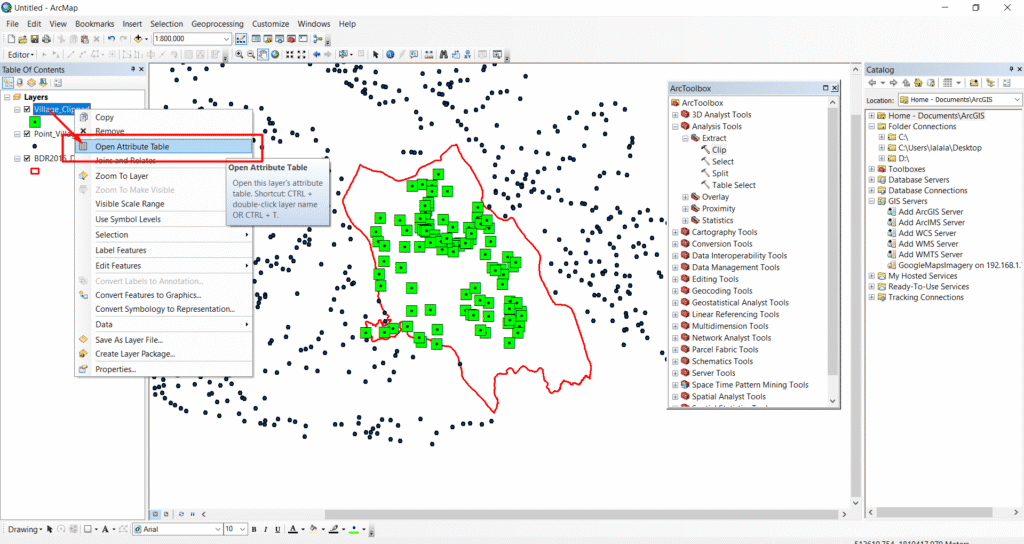The width and height of the screenshot is (1024, 544).
Task: Click the Bold formatting icon in Drawing toolbar
Action: coord(254,529)
